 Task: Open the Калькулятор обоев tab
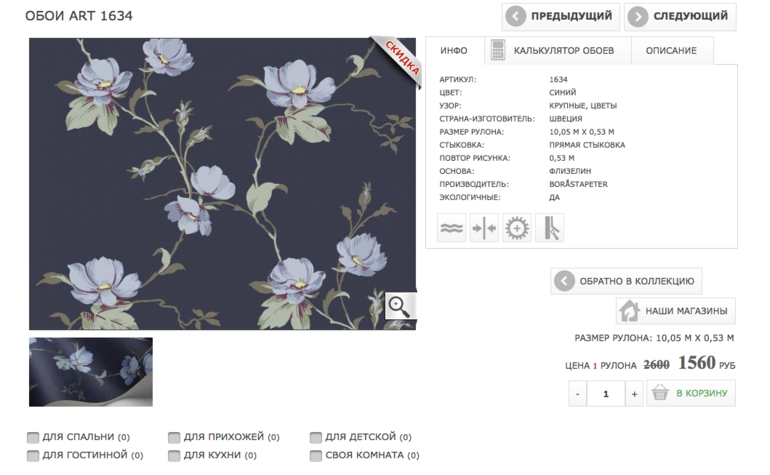(x=557, y=51)
